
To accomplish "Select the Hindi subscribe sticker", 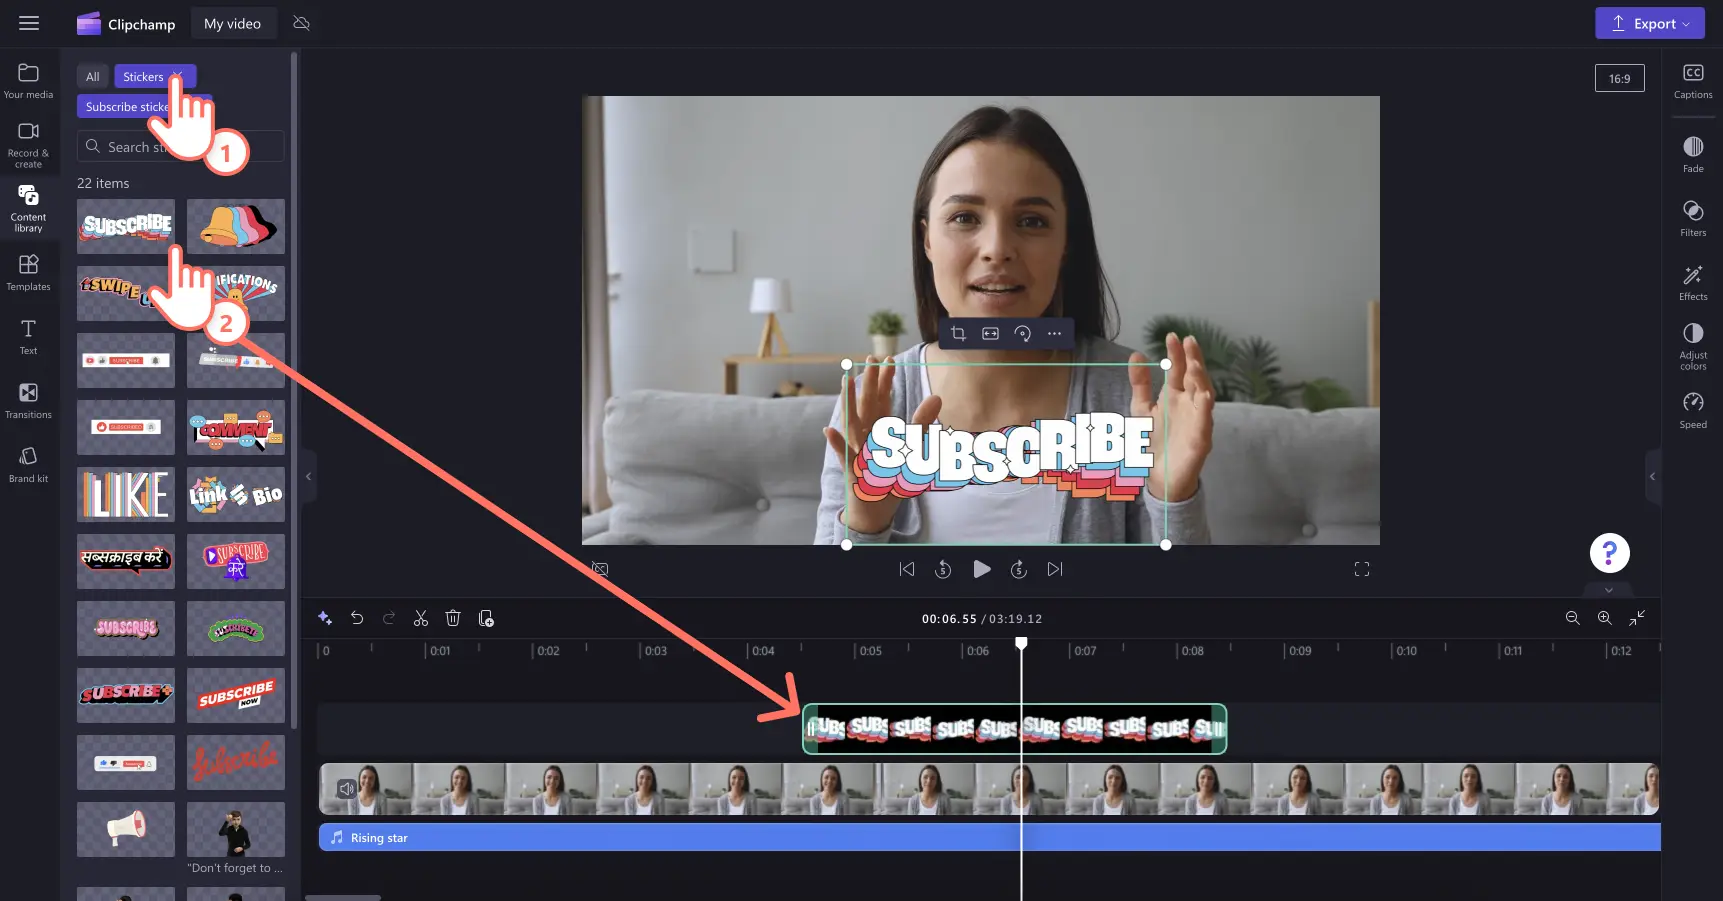I will point(126,561).
